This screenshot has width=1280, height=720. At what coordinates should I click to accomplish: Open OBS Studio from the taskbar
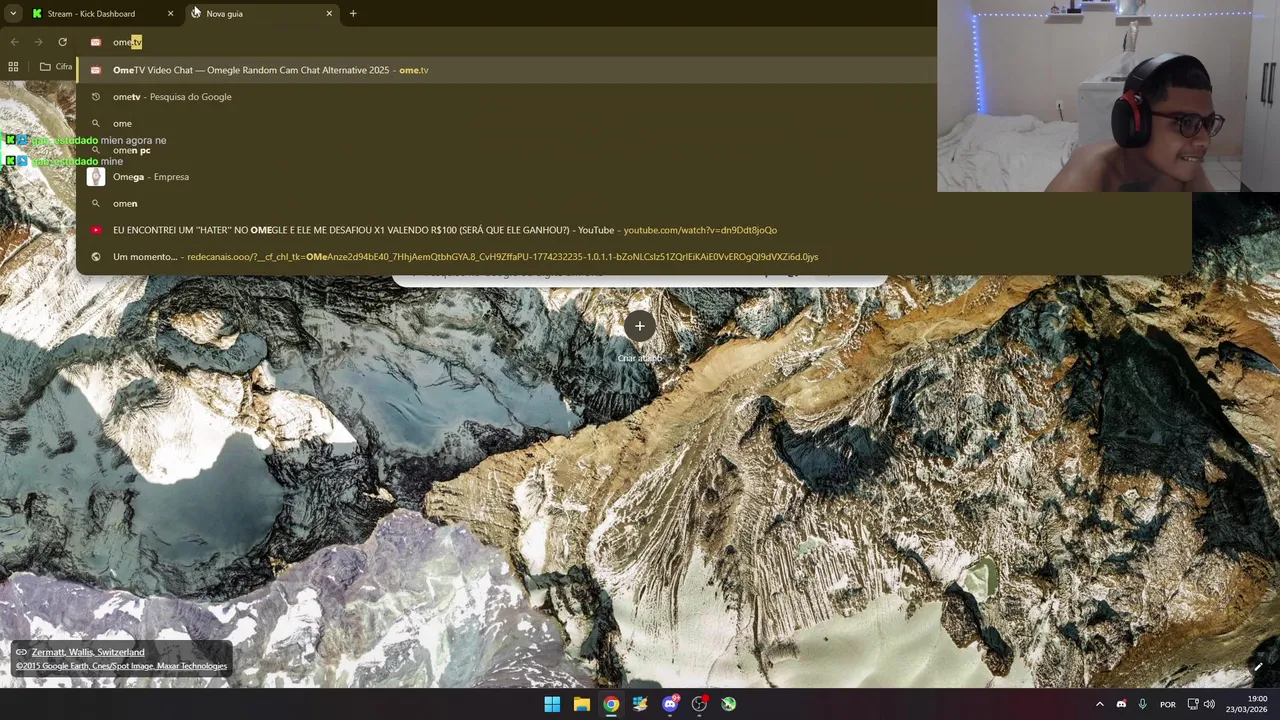point(699,704)
